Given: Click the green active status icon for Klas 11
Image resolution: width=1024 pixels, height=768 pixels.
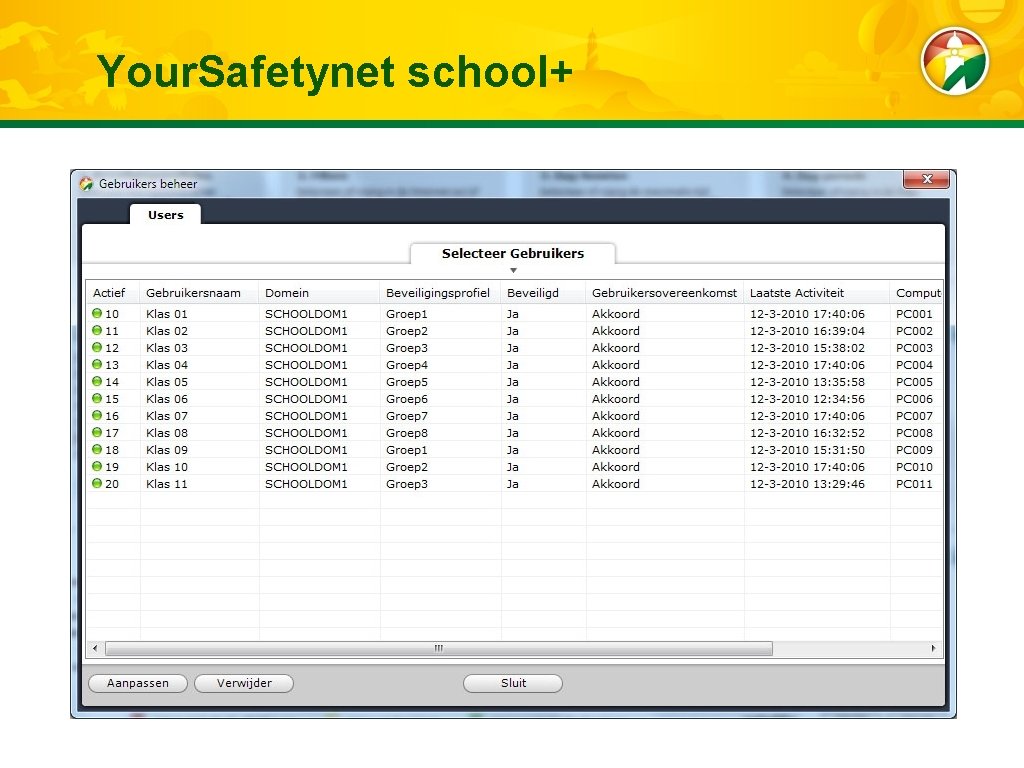Looking at the screenshot, I should 97,483.
